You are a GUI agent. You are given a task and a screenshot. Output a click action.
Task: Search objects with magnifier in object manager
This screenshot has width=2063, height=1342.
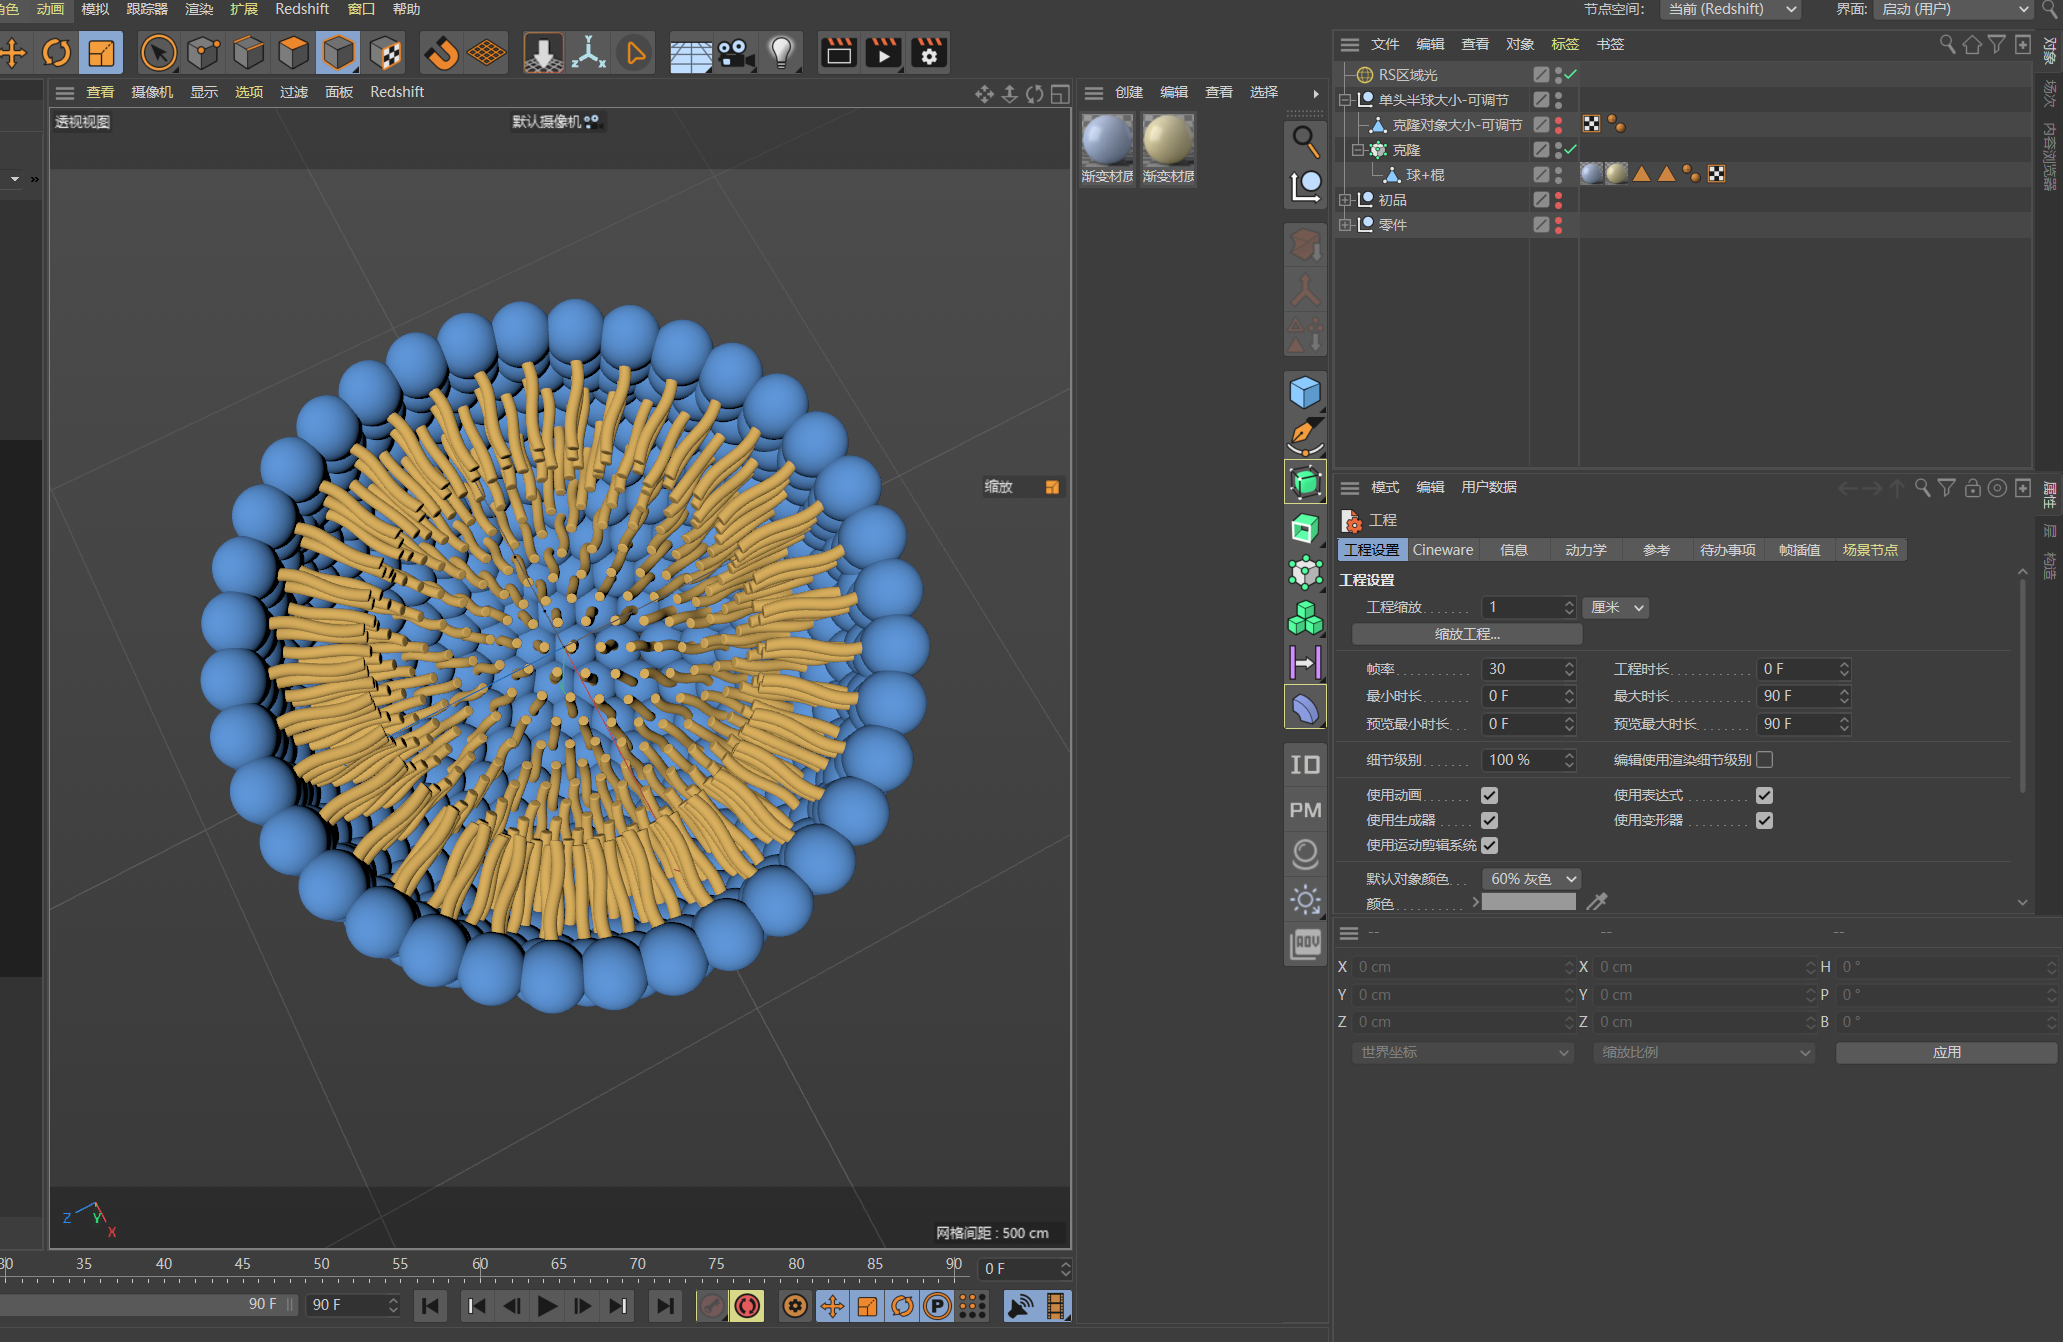(1947, 44)
